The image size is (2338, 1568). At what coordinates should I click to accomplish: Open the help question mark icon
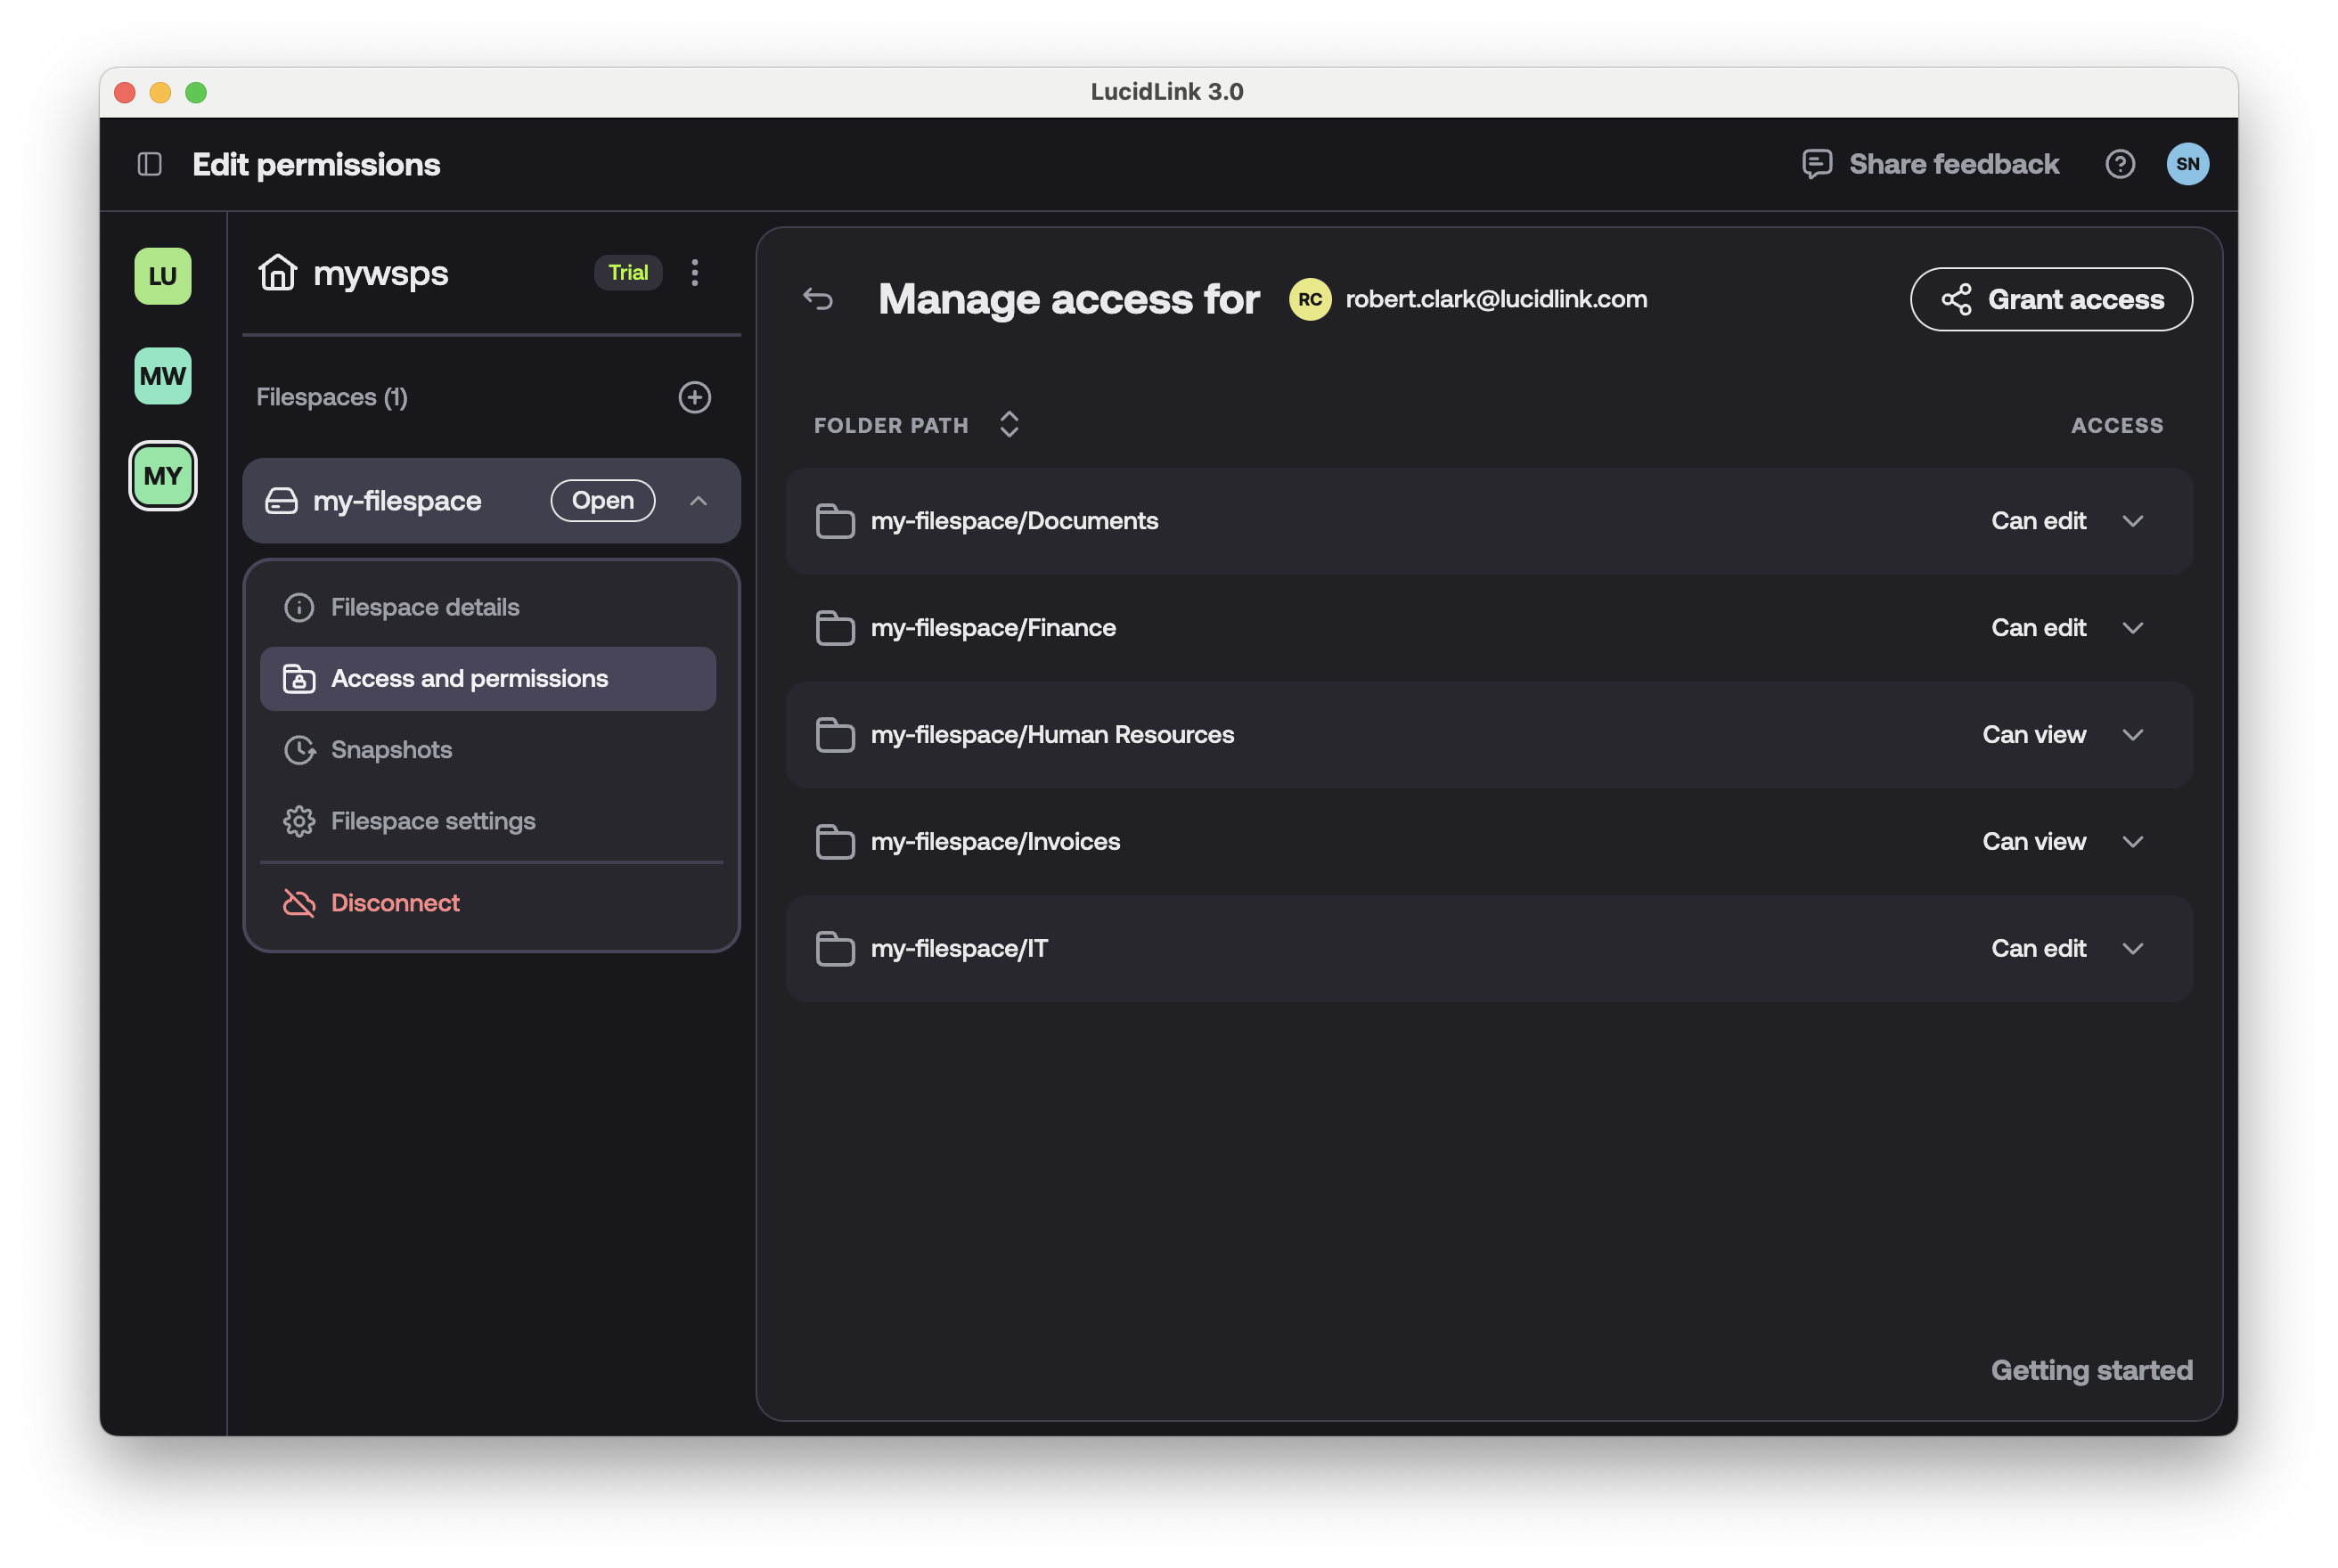(x=2120, y=164)
